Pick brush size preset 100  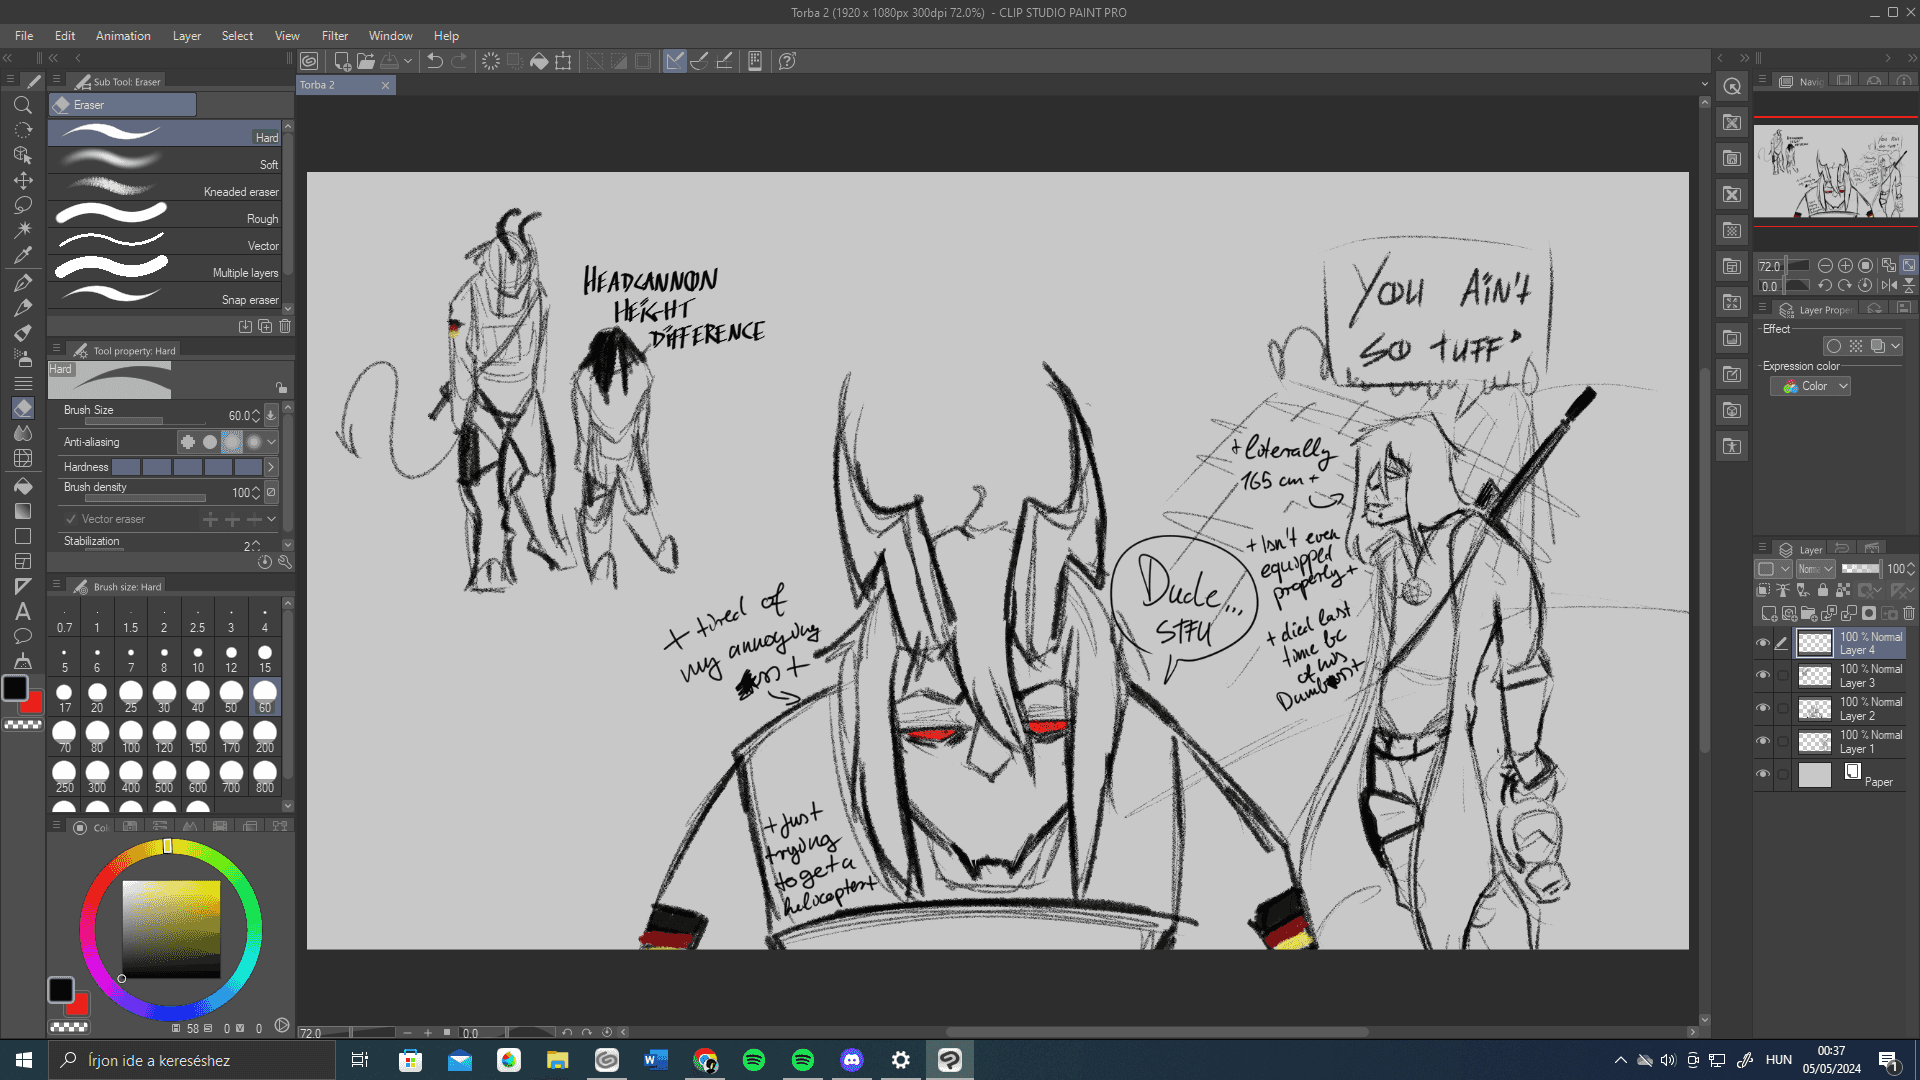point(131,736)
